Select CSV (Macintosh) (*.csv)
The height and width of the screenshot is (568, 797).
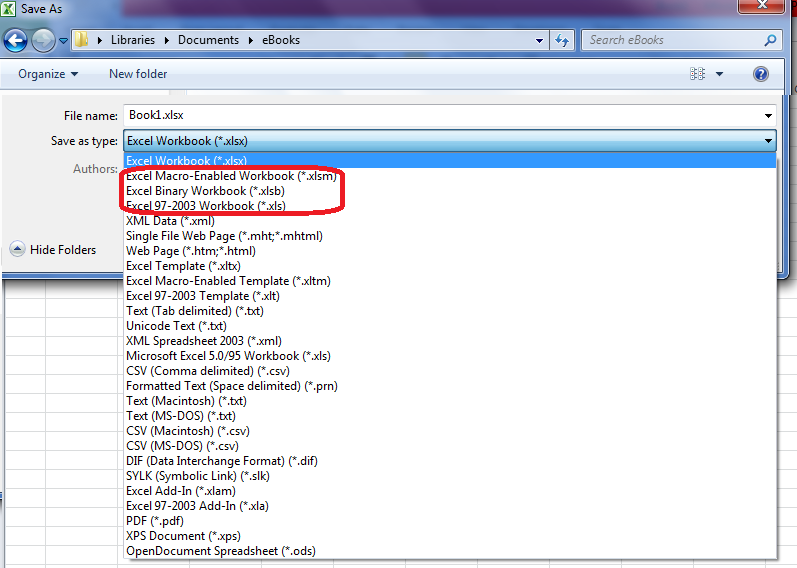(450, 431)
